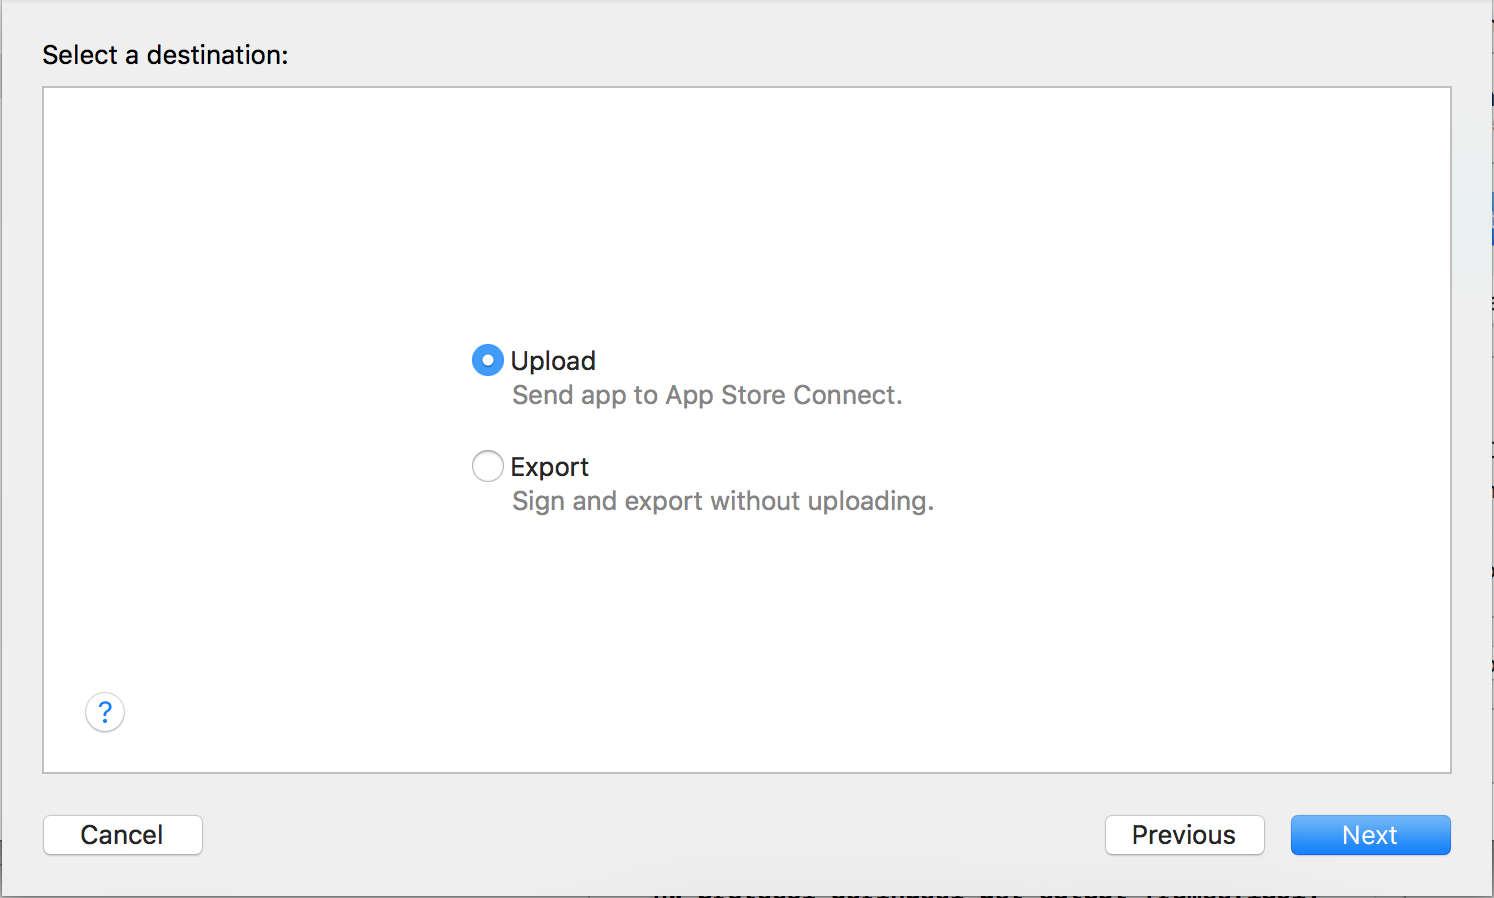Click the Next button
This screenshot has height=898, width=1494.
click(x=1370, y=835)
